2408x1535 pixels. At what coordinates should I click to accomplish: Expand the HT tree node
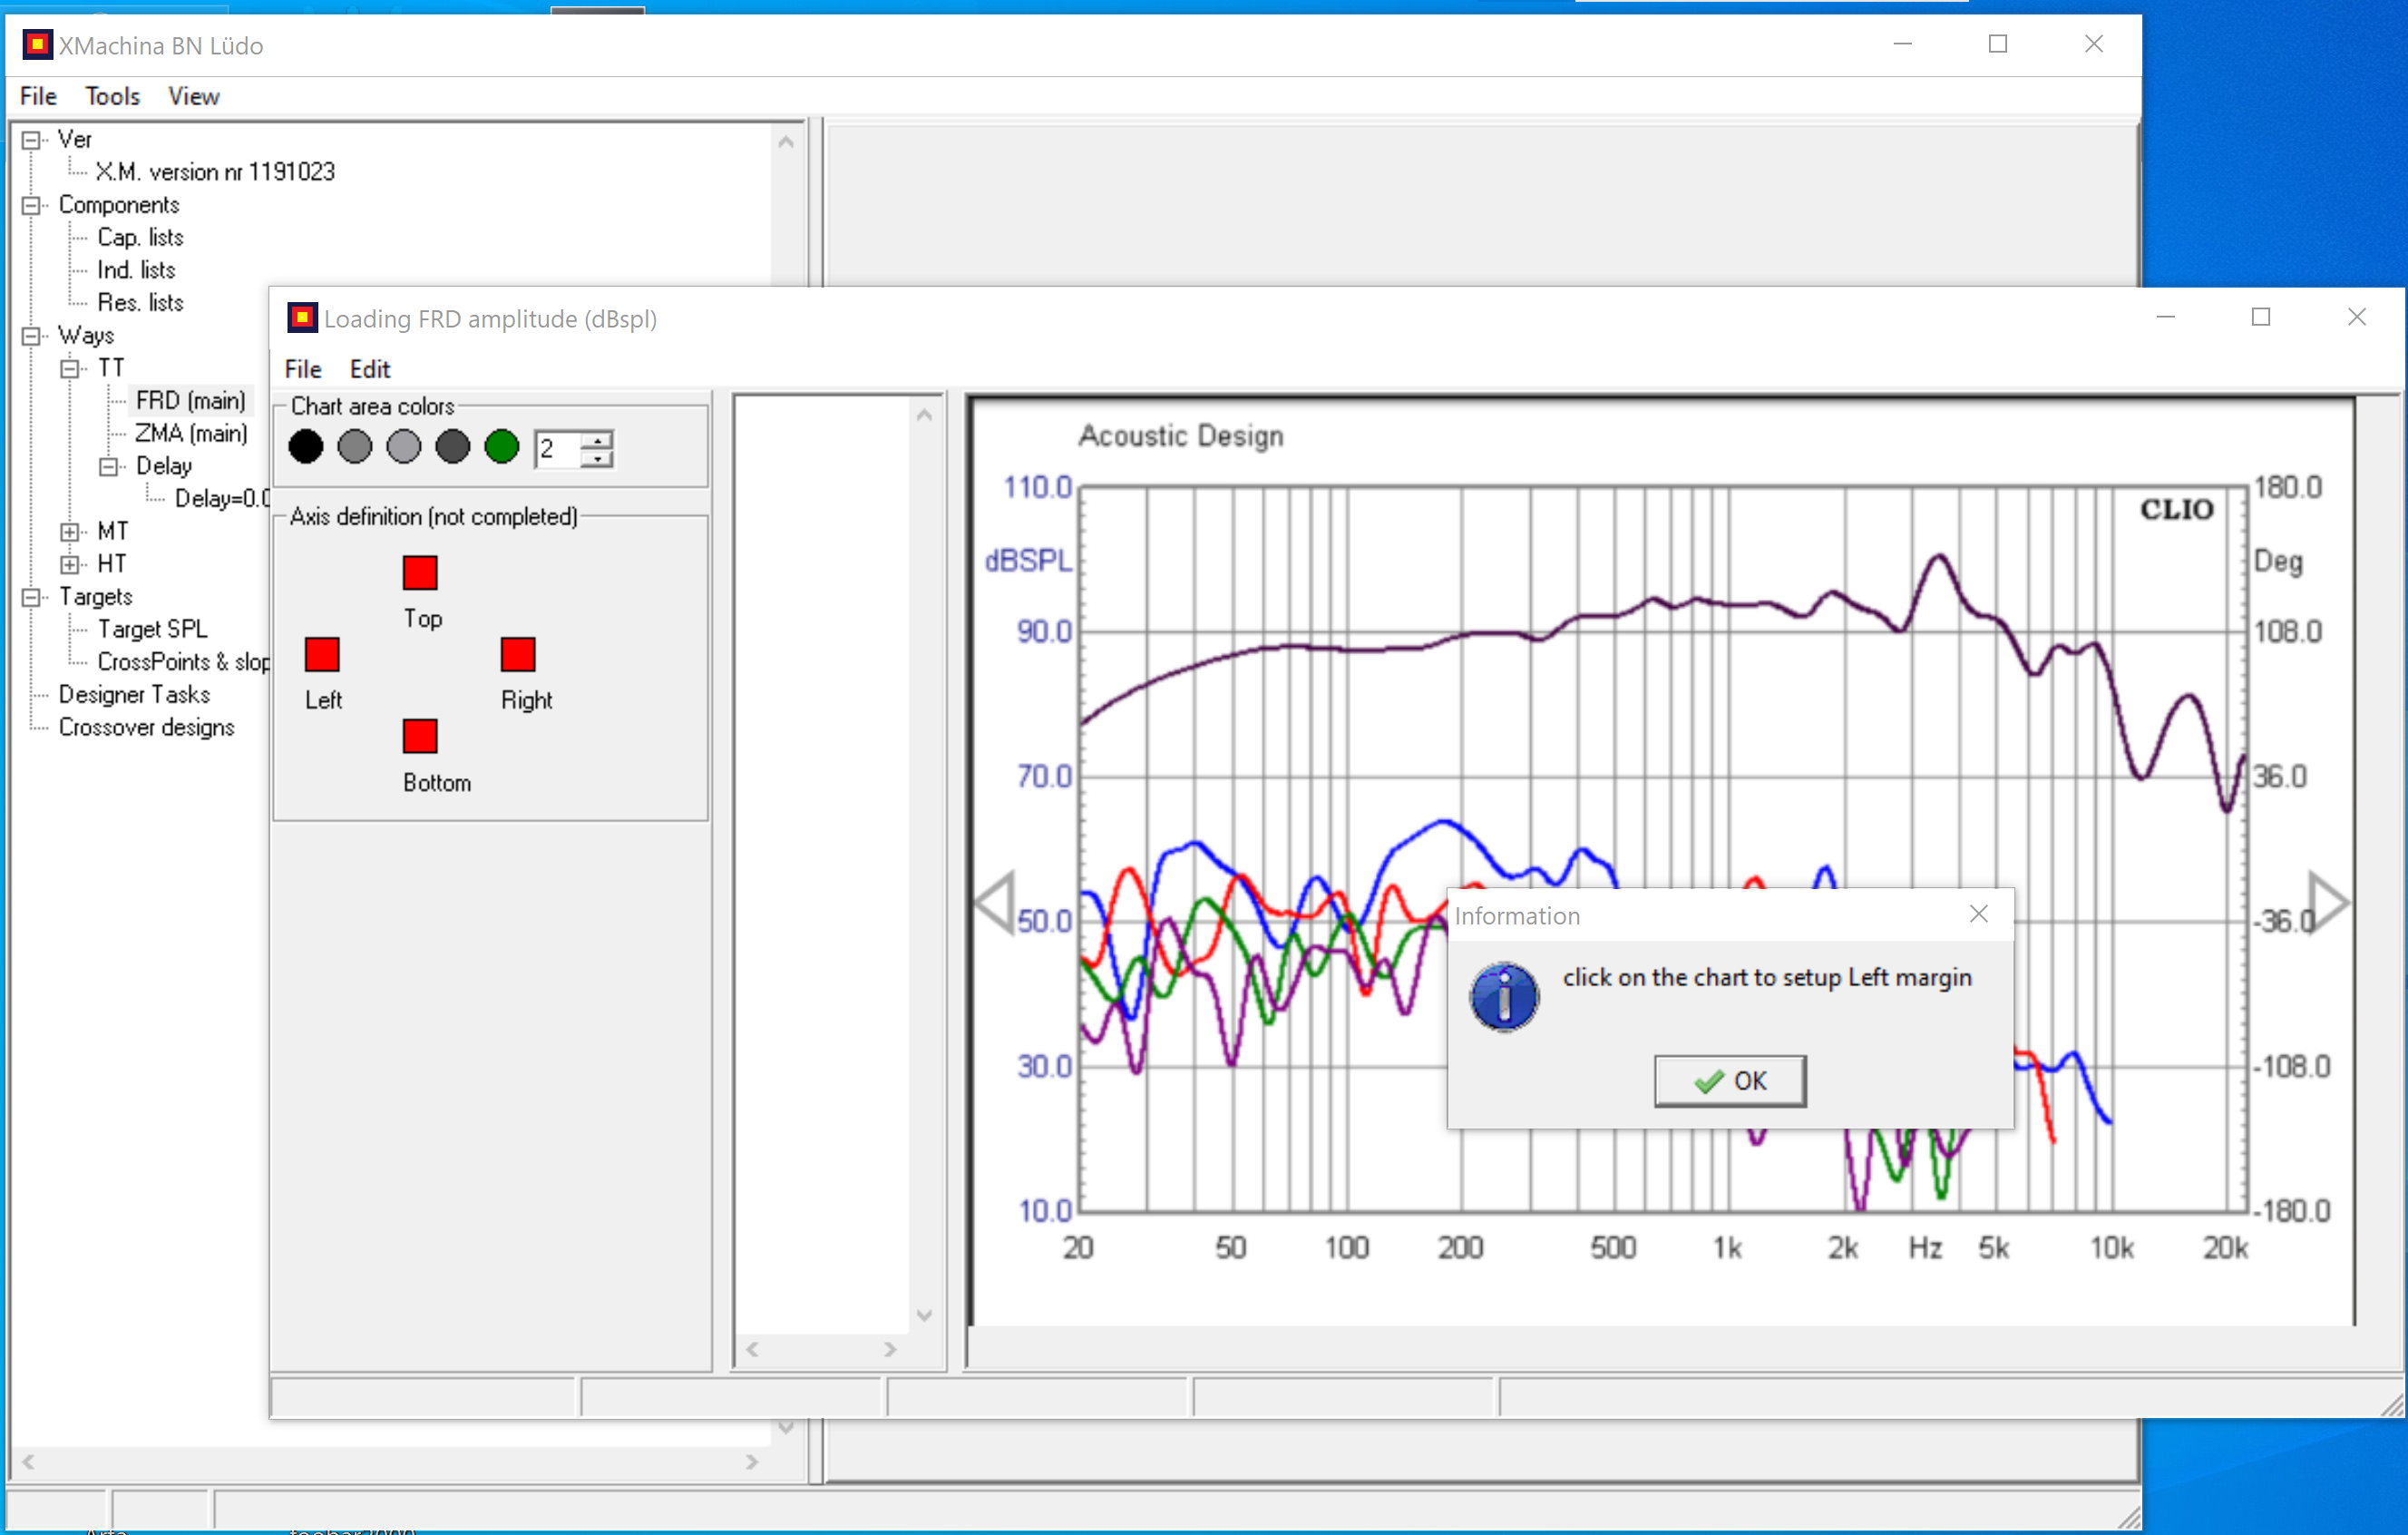click(70, 565)
